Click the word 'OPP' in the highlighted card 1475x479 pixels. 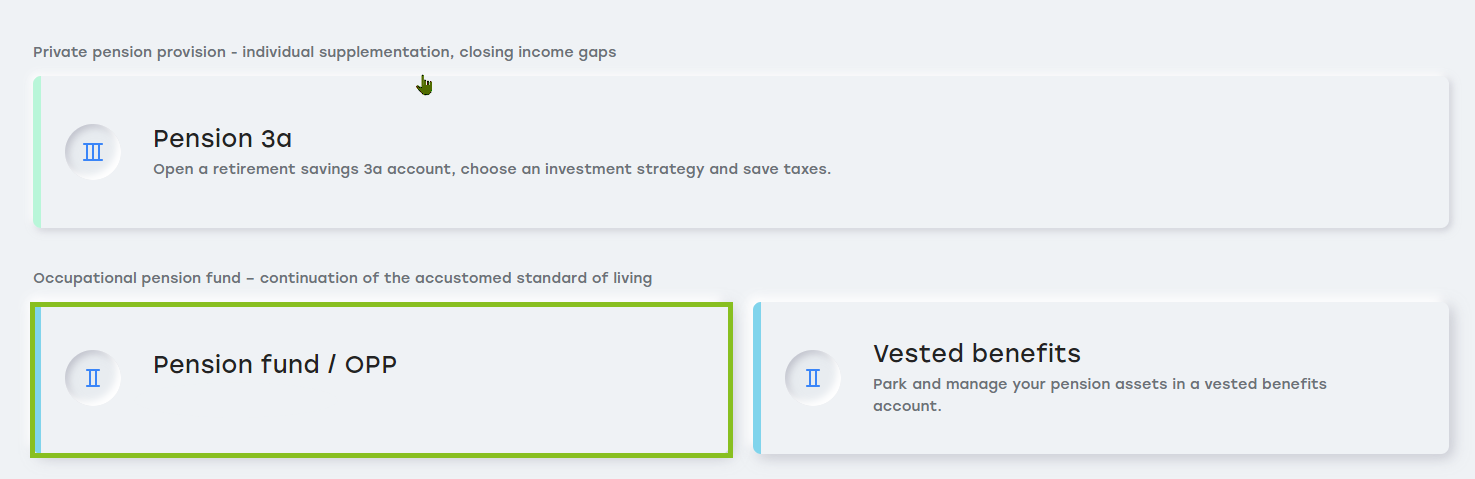click(371, 365)
